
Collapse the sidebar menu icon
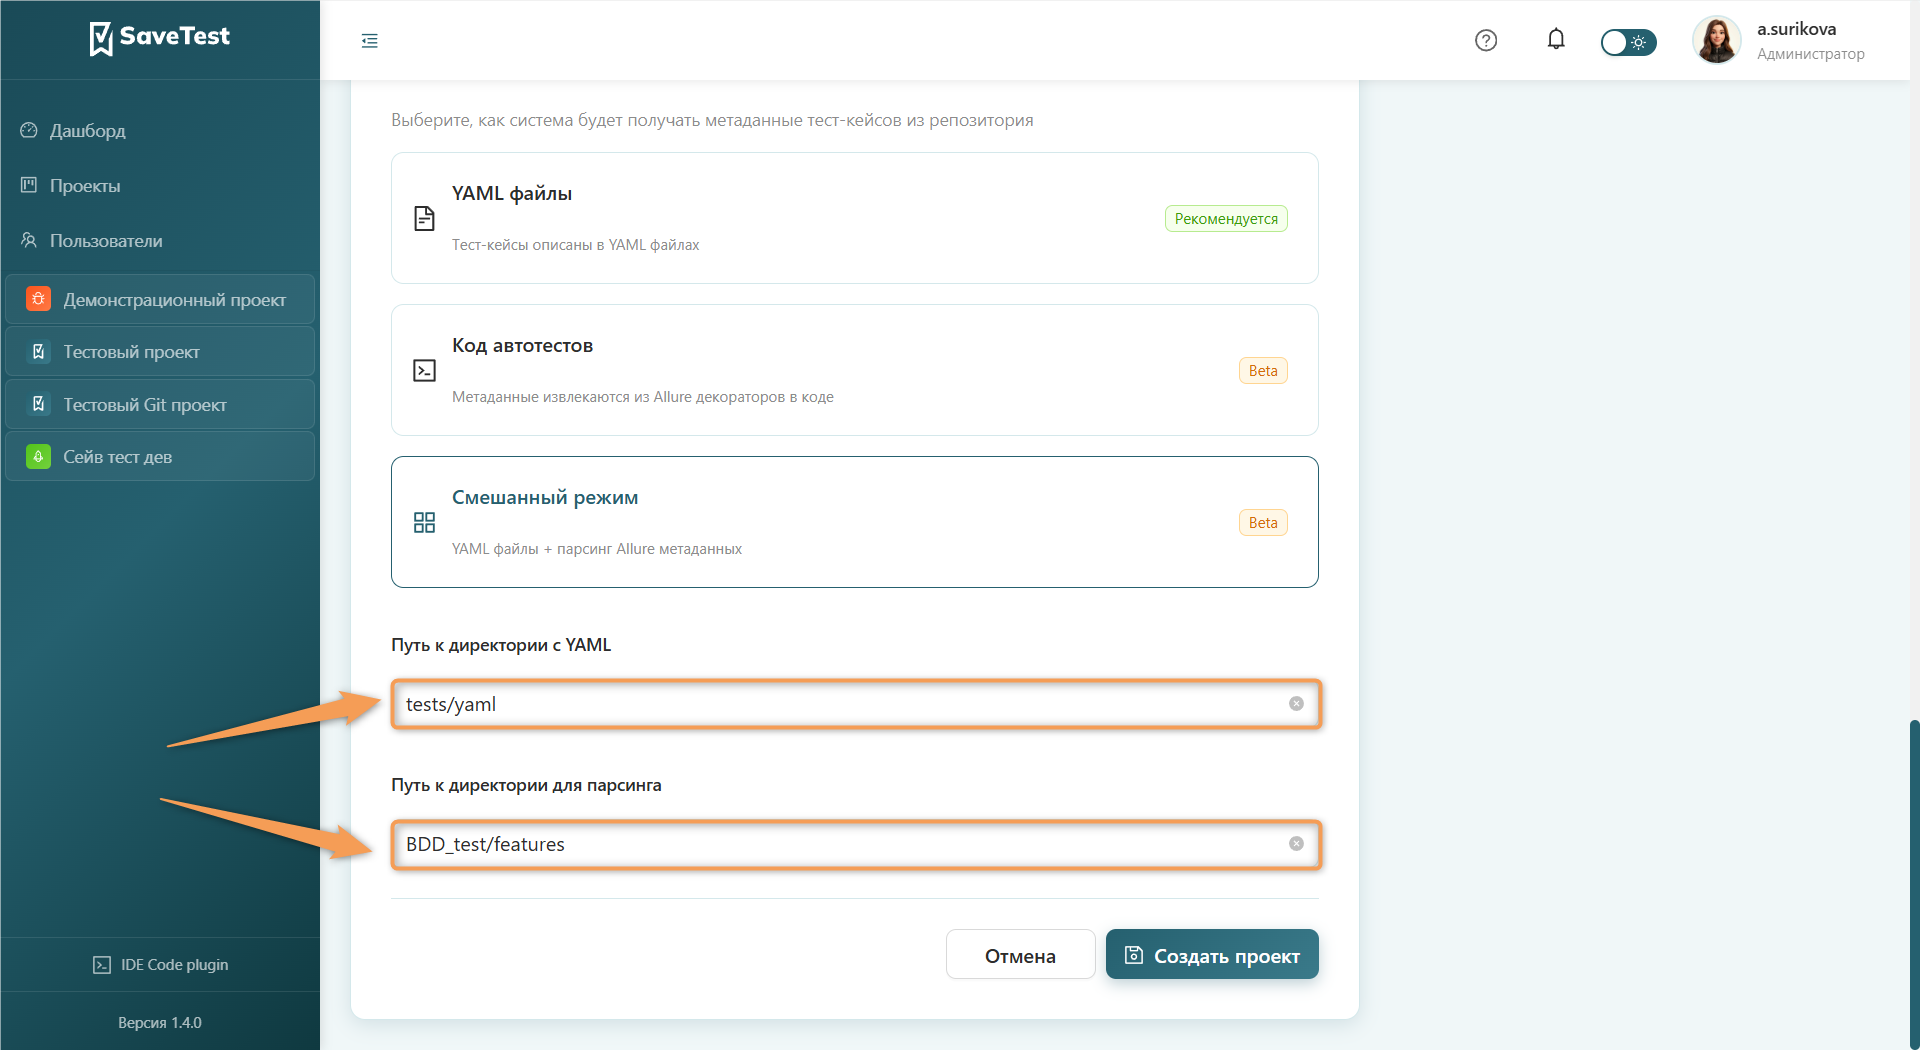(370, 41)
